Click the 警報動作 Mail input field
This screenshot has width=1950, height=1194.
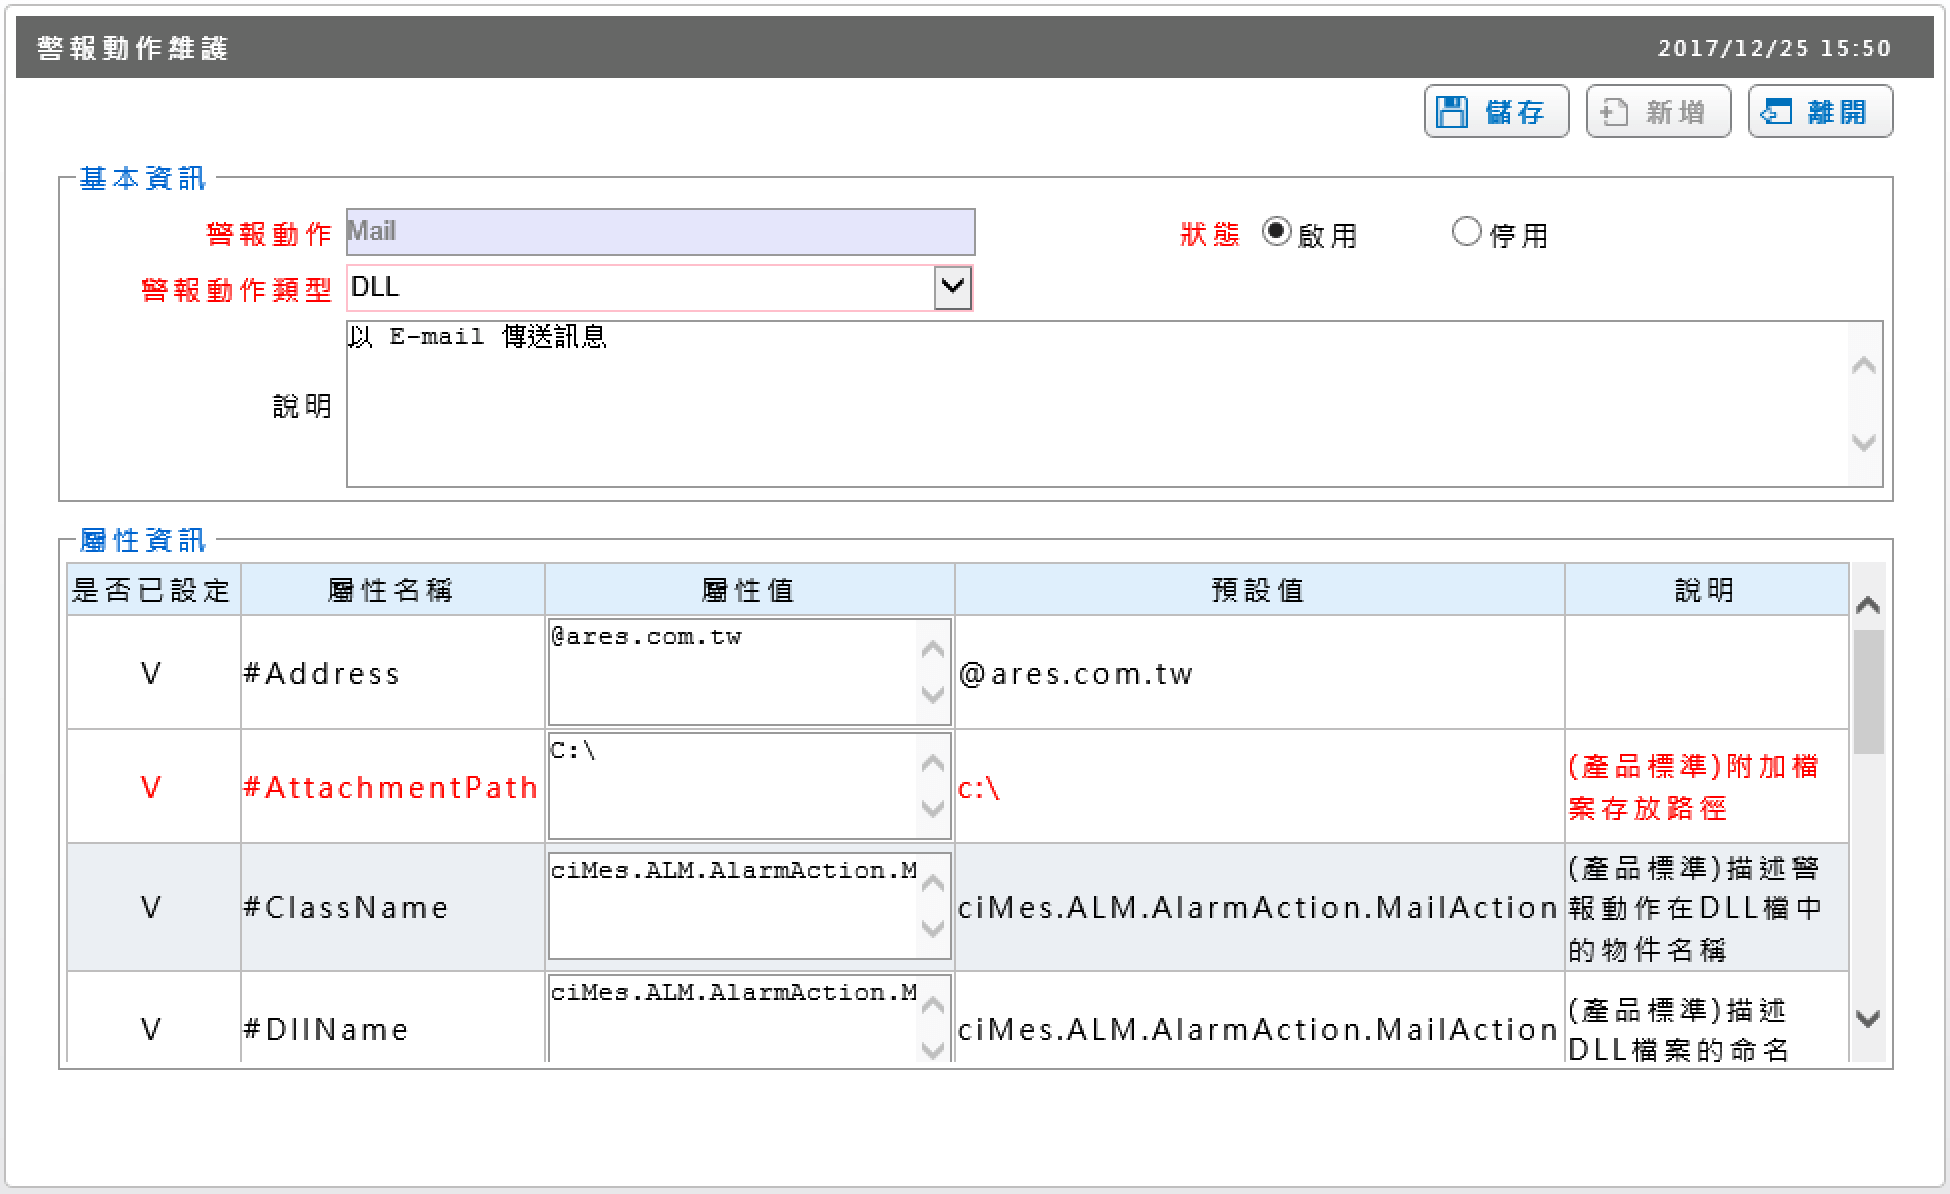(660, 232)
